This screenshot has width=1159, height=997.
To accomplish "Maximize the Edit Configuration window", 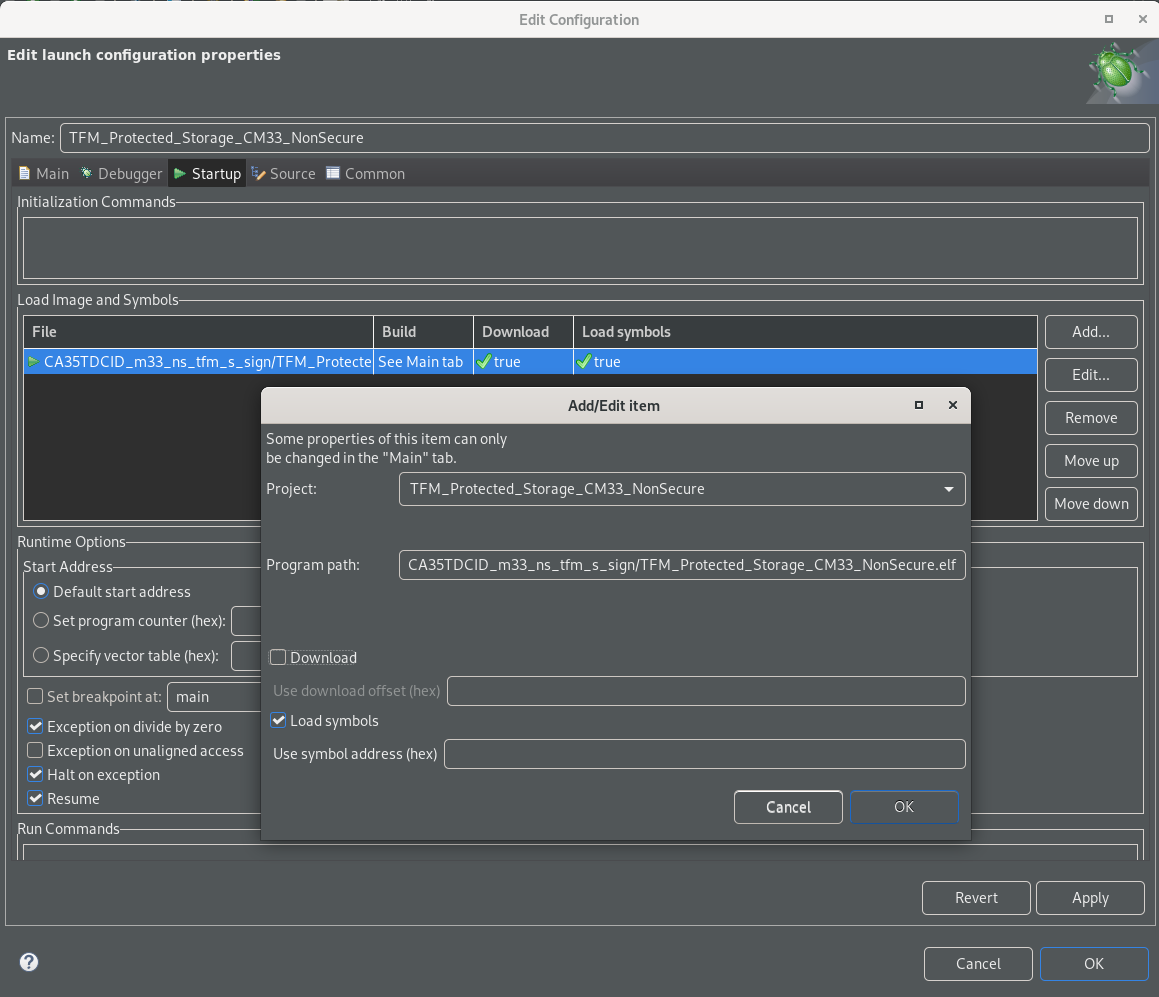I will pos(1109,19).
